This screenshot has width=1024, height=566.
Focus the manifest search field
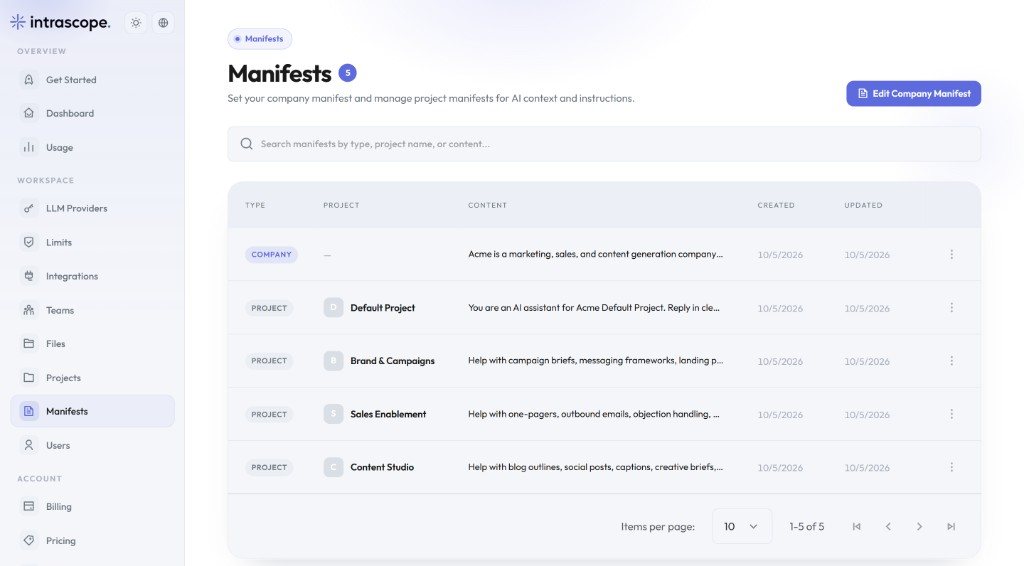coord(604,144)
